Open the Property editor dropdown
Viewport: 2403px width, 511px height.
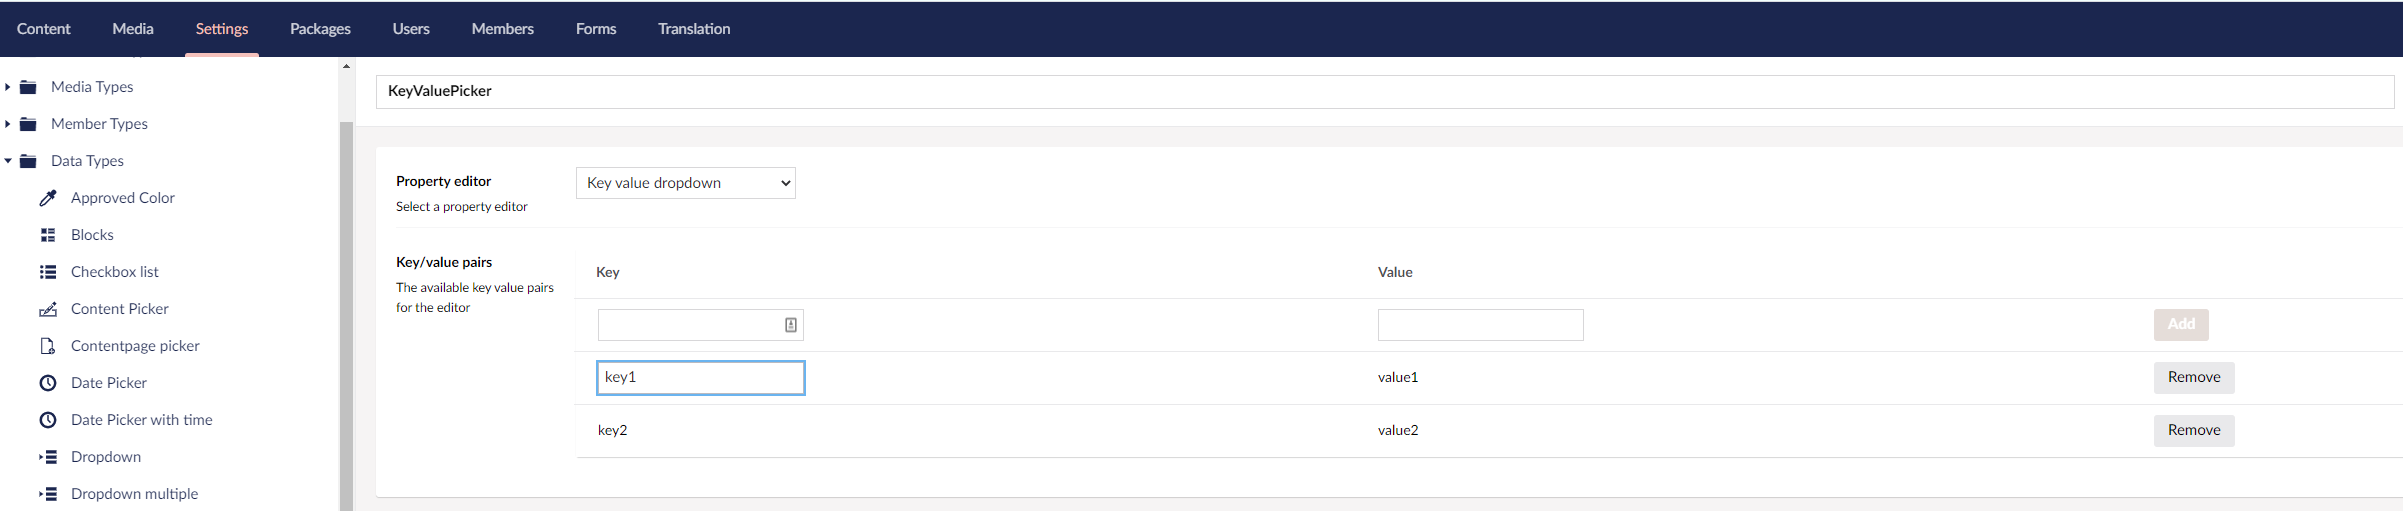(x=686, y=183)
